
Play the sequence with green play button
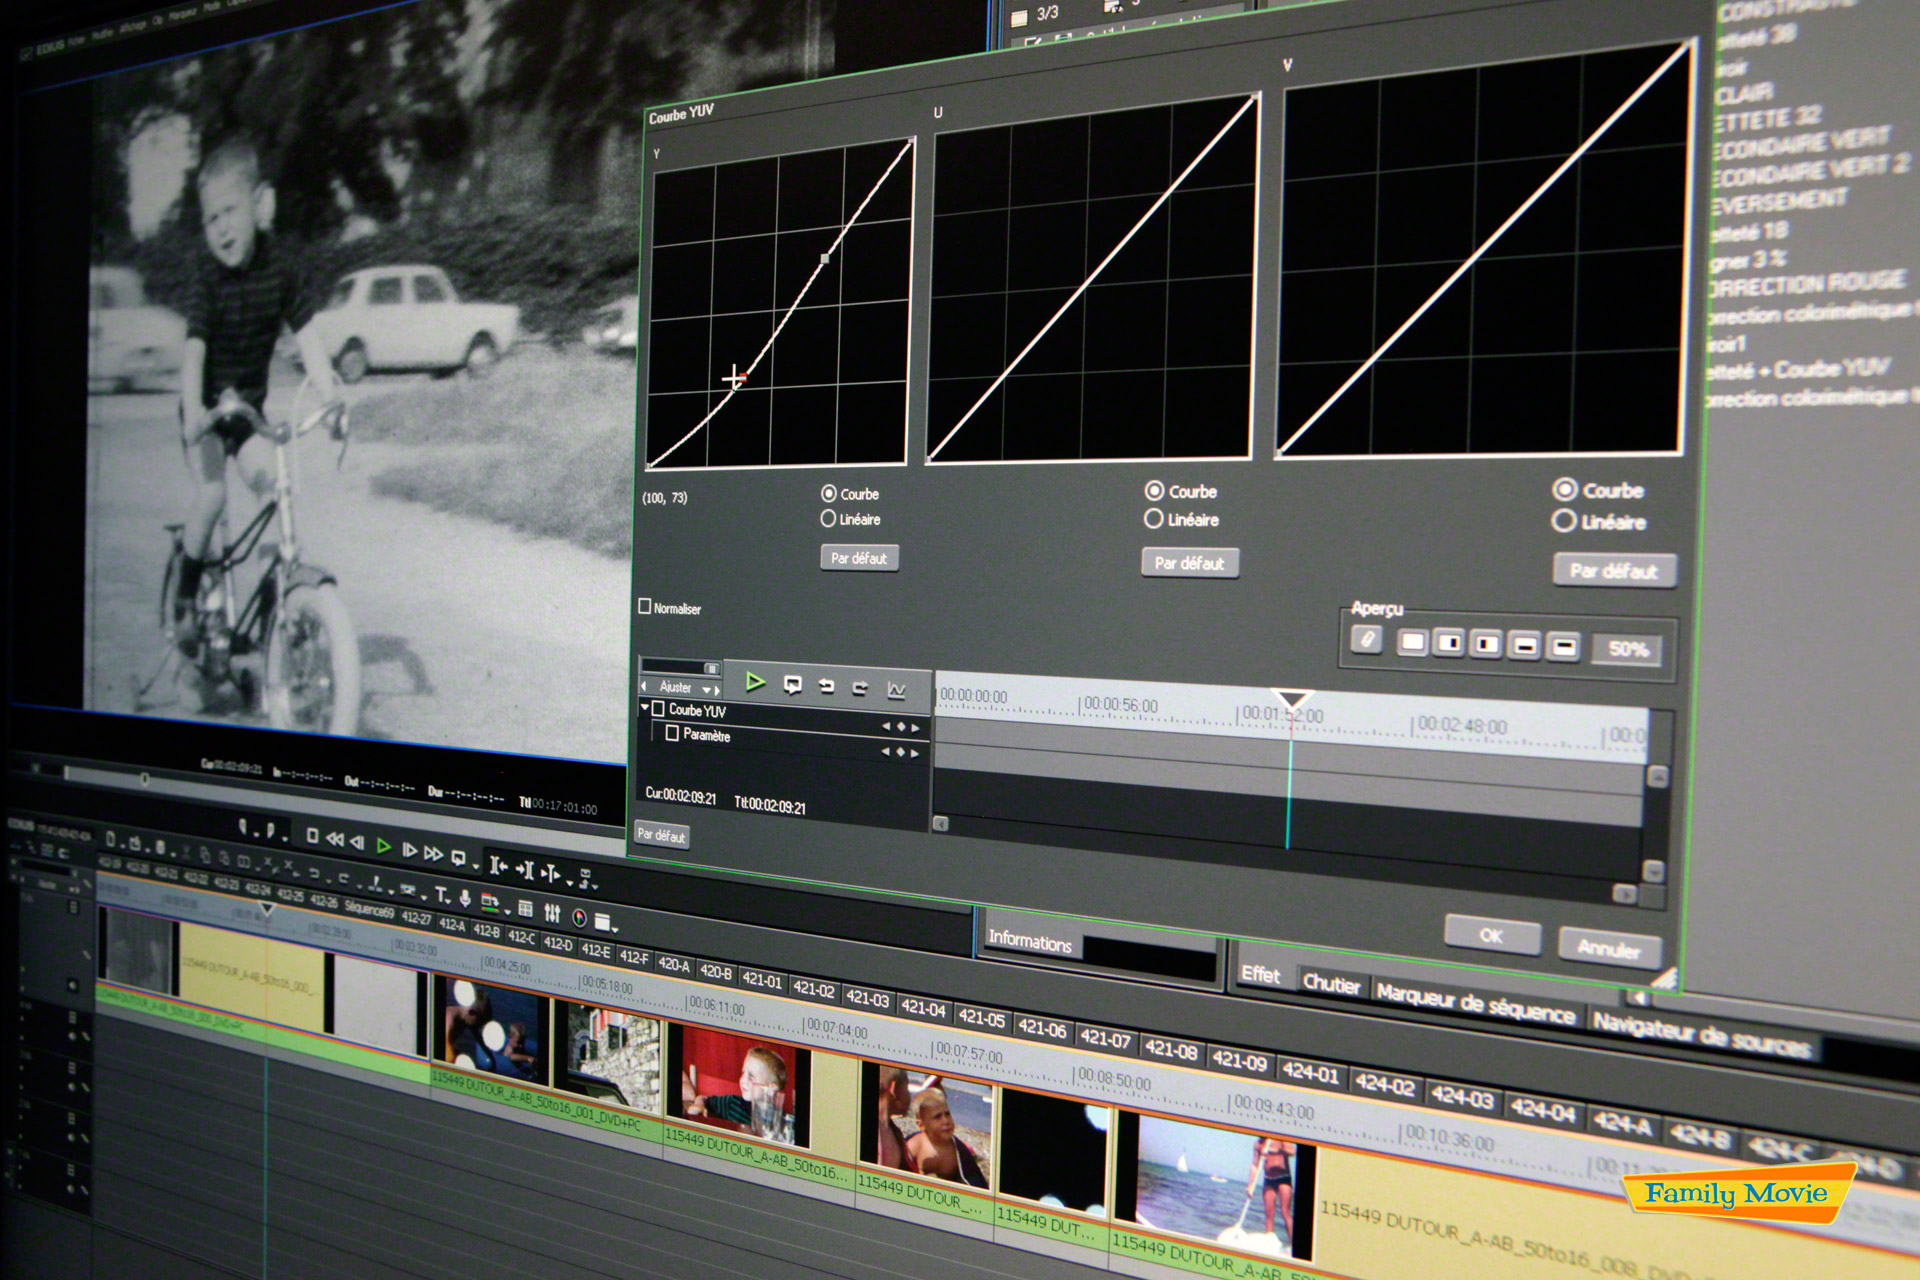point(383,846)
